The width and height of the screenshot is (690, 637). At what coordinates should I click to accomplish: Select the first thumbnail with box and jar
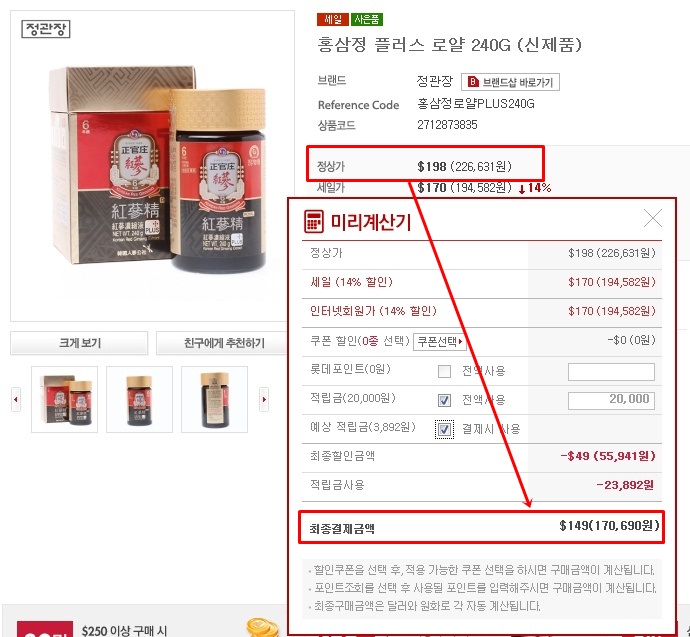65,399
